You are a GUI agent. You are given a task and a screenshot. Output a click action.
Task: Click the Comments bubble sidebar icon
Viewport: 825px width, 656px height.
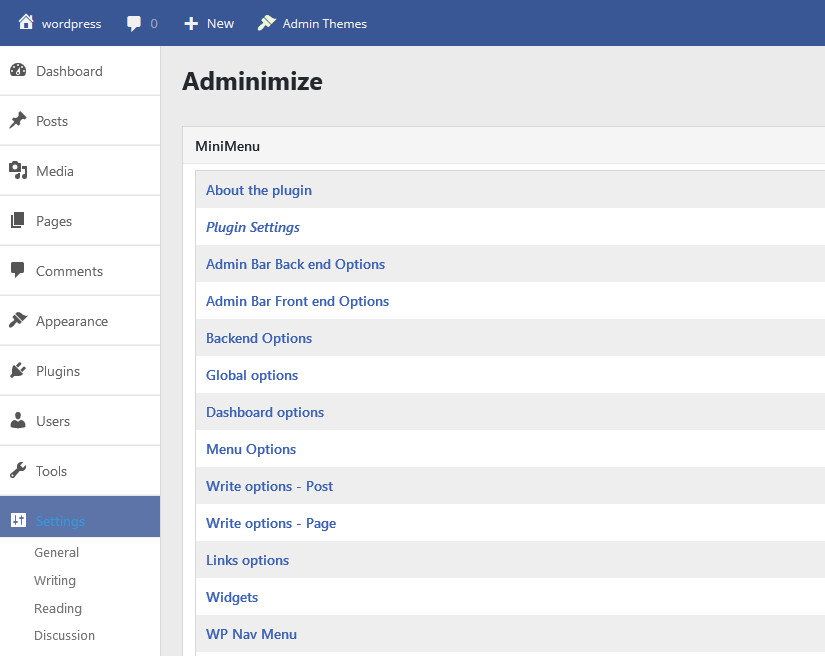point(18,271)
